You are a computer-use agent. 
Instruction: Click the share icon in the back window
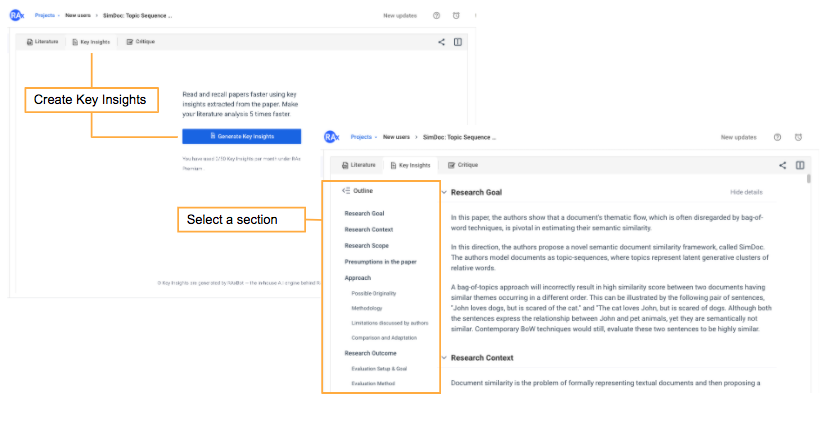pos(441,42)
